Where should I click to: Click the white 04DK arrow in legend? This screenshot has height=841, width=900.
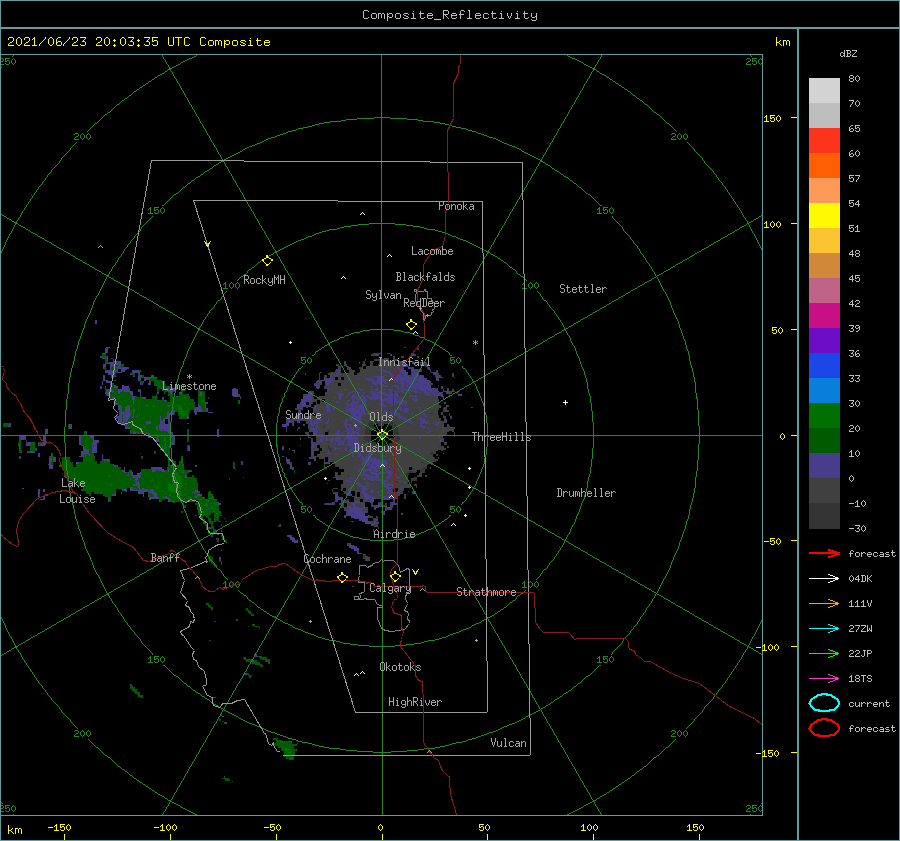tap(824, 579)
